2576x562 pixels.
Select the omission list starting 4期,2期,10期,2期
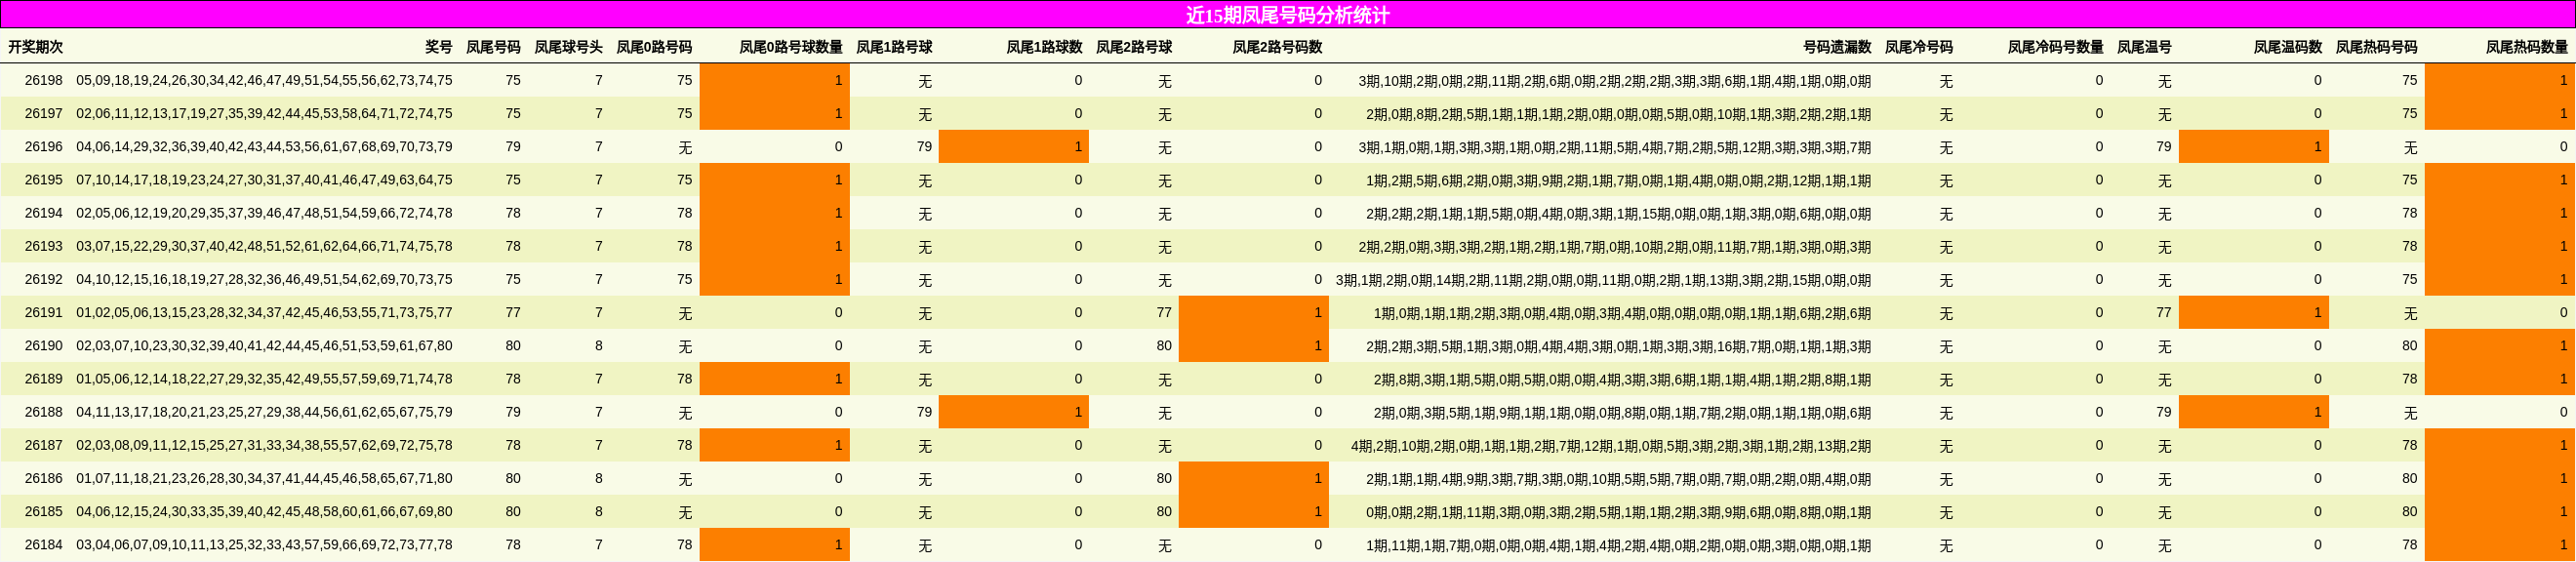[1611, 446]
